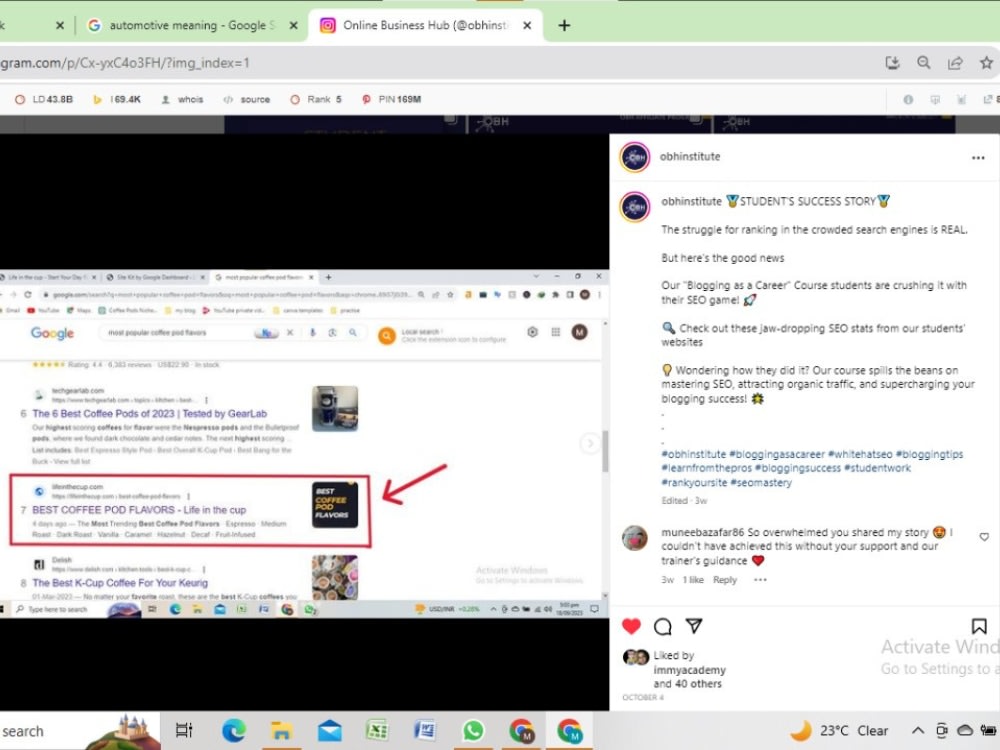Save the post with the bookmark icon
Screen dimensions: 1000x750
tap(979, 626)
